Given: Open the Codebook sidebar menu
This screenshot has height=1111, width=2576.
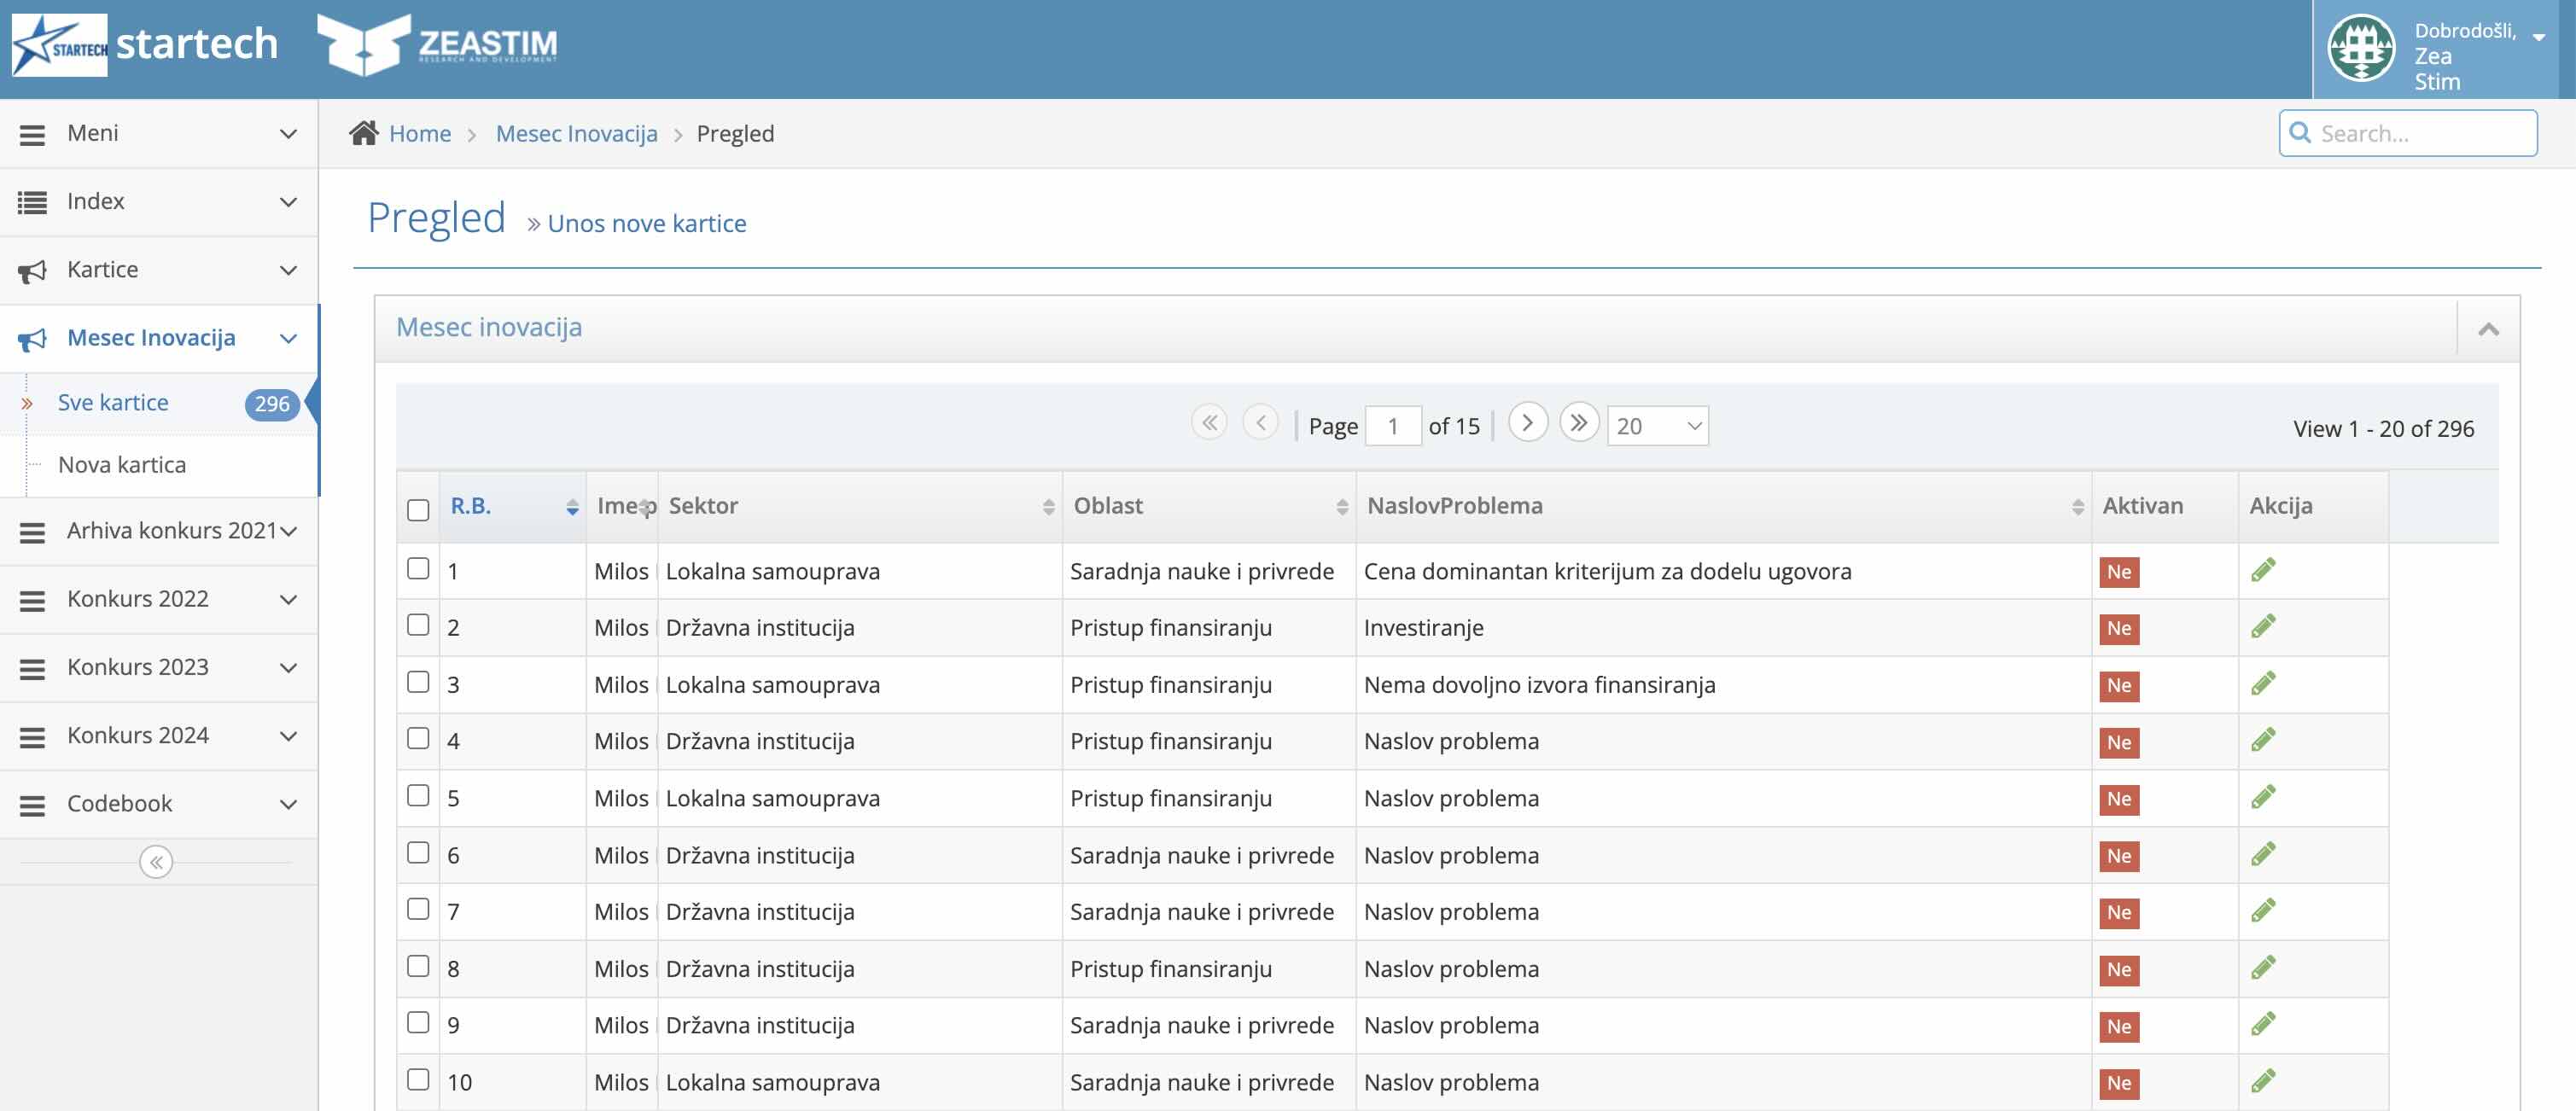Looking at the screenshot, I should click(x=159, y=804).
